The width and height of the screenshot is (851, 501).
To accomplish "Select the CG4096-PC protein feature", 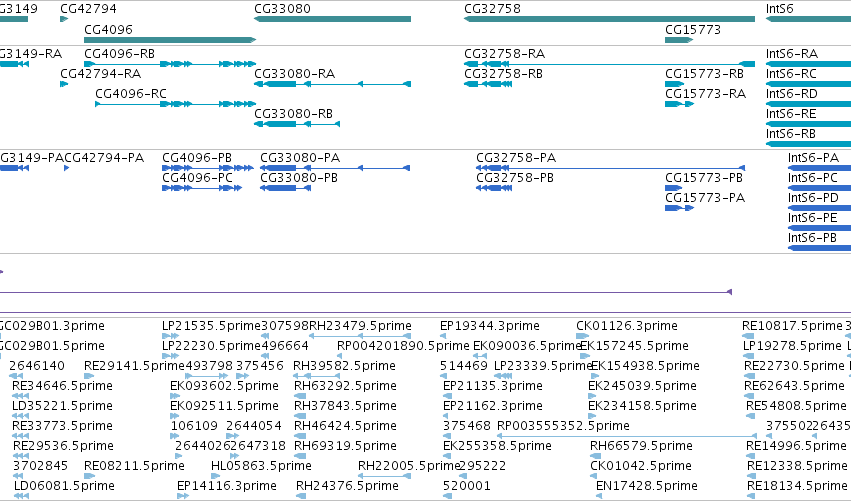I will (202, 188).
